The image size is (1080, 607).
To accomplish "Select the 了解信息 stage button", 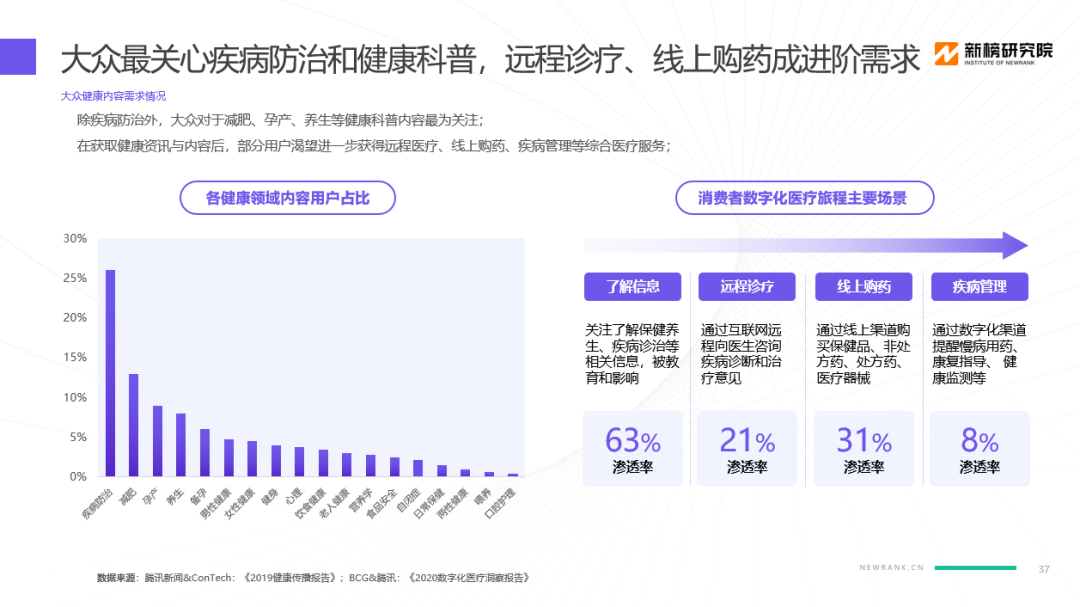I will [632, 287].
